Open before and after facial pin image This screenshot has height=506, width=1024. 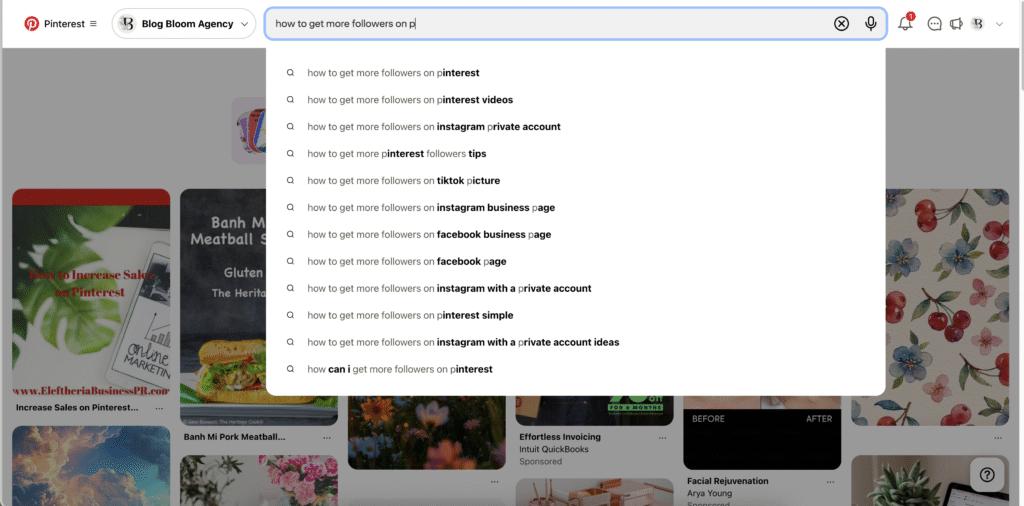click(x=762, y=432)
